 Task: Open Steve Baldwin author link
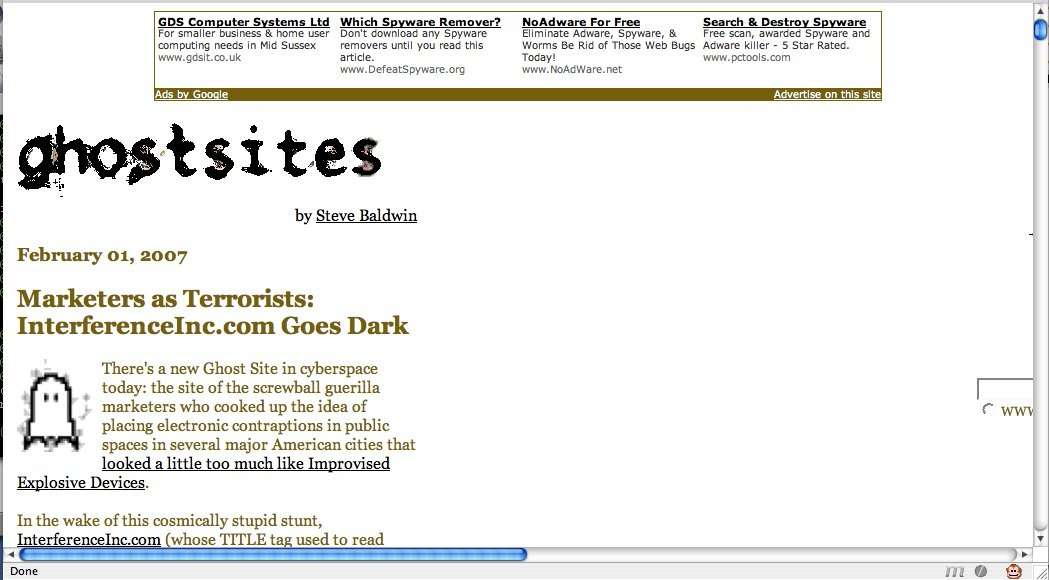point(366,216)
